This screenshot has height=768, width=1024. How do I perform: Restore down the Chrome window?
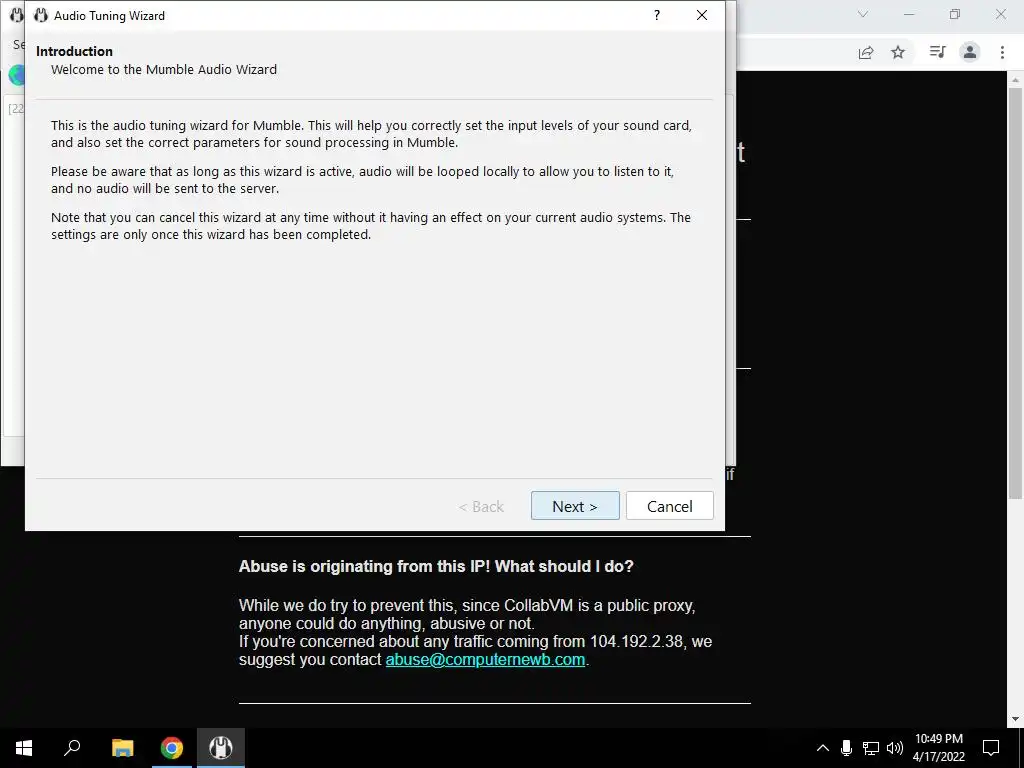coord(955,14)
